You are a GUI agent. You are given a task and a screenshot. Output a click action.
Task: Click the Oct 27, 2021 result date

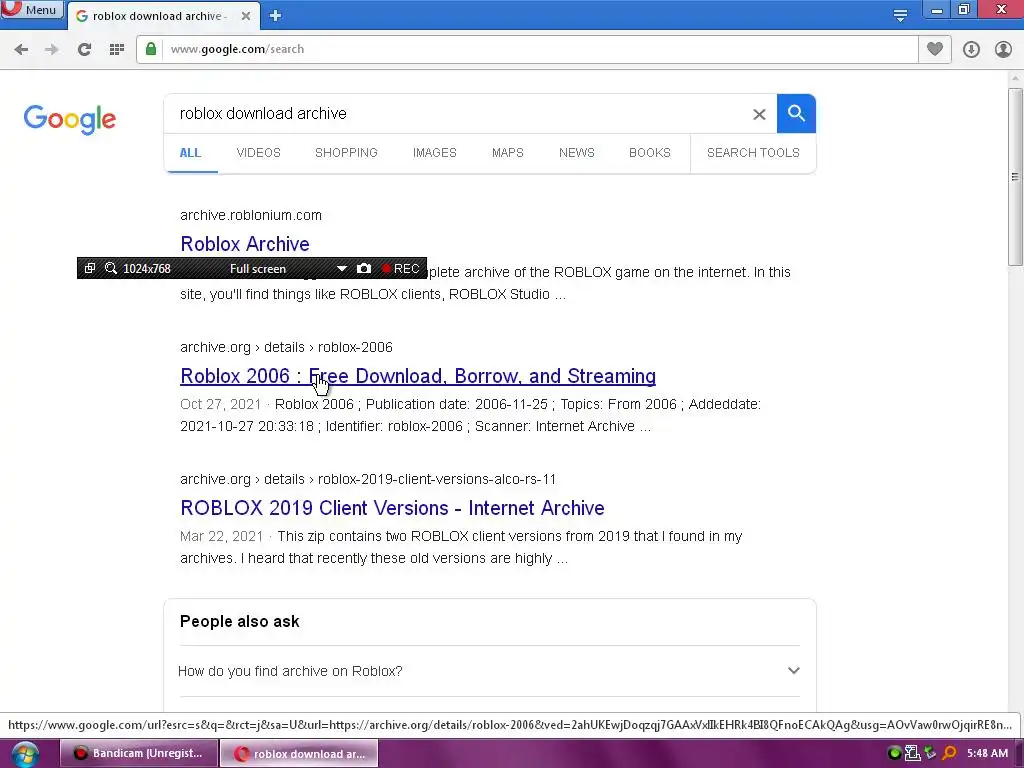220,404
